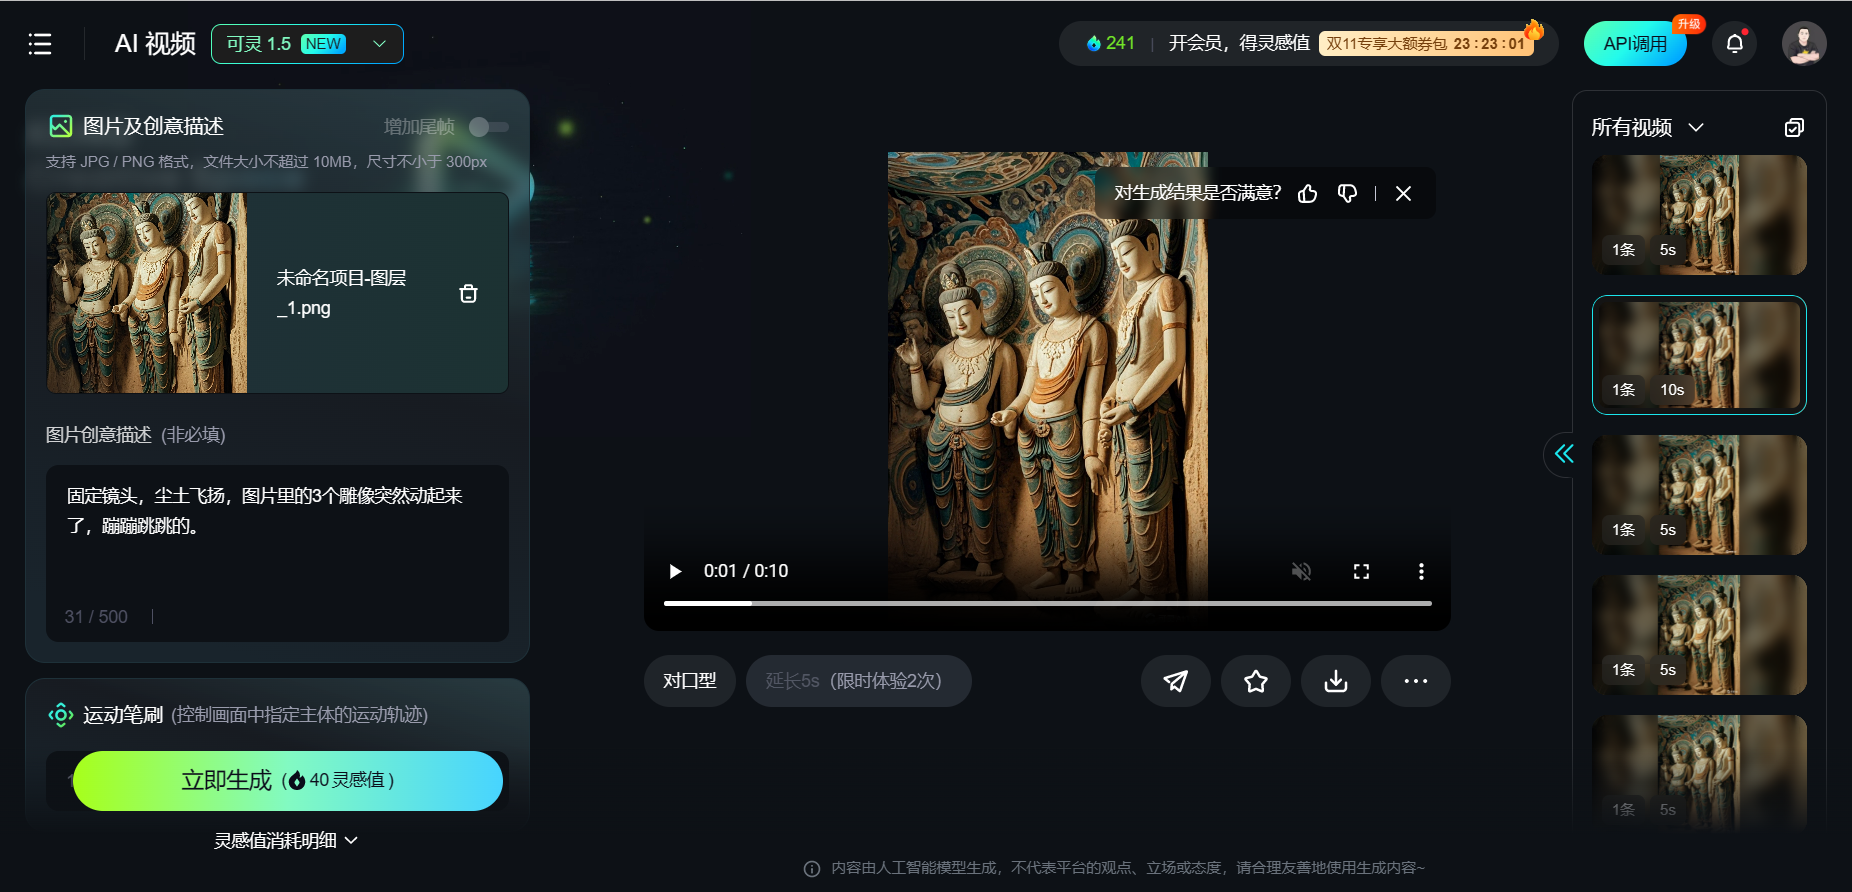Click the 延长5s extend button
Image resolution: width=1852 pixels, height=892 pixels.
pyautogui.click(x=858, y=681)
